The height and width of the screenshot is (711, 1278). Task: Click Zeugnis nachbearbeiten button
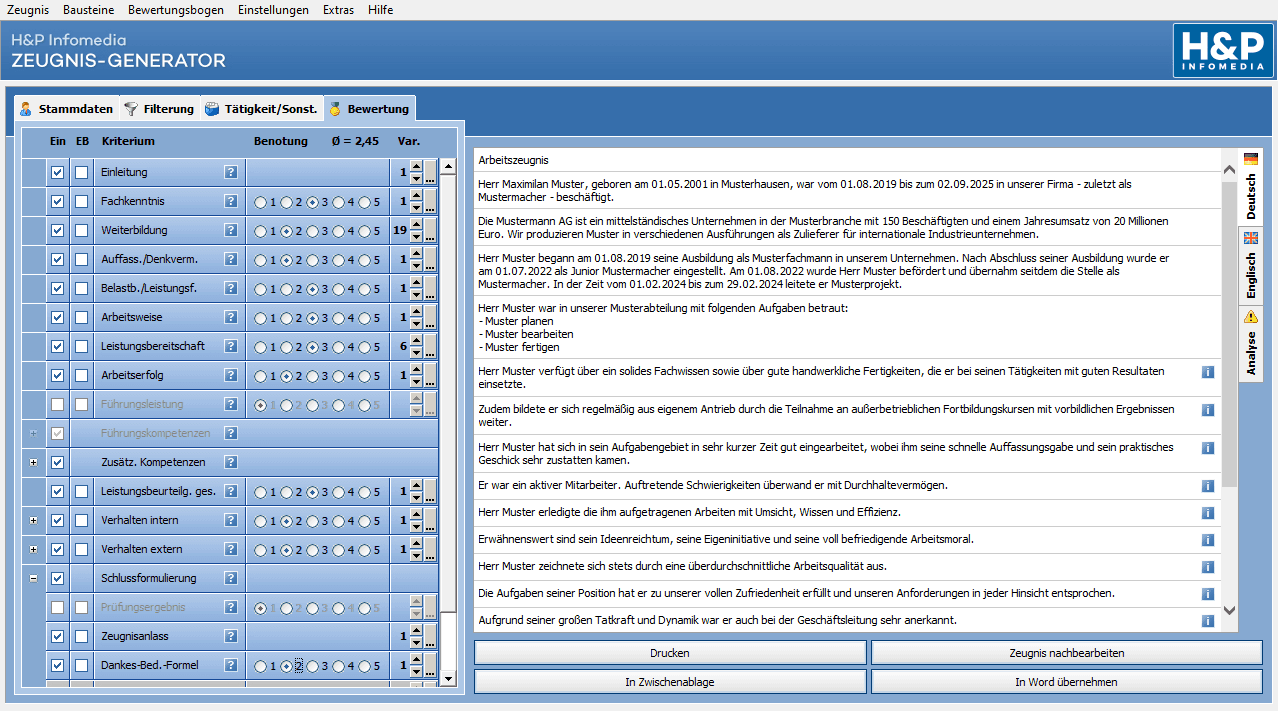(1067, 653)
